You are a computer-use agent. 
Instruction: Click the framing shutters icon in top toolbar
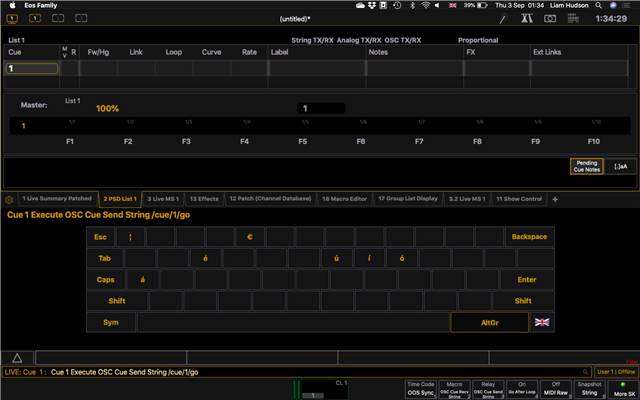(x=527, y=18)
